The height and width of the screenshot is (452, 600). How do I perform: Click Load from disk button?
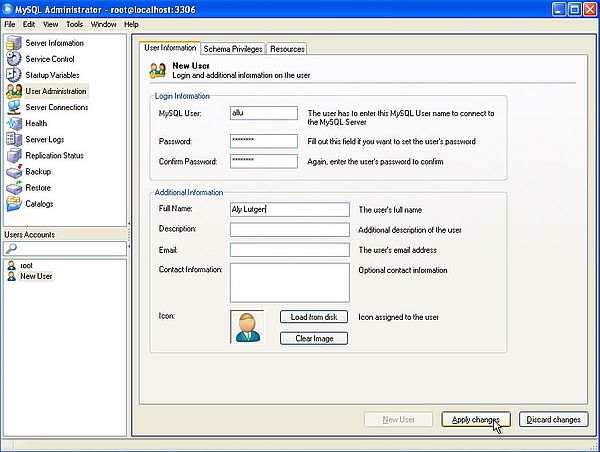[314, 317]
